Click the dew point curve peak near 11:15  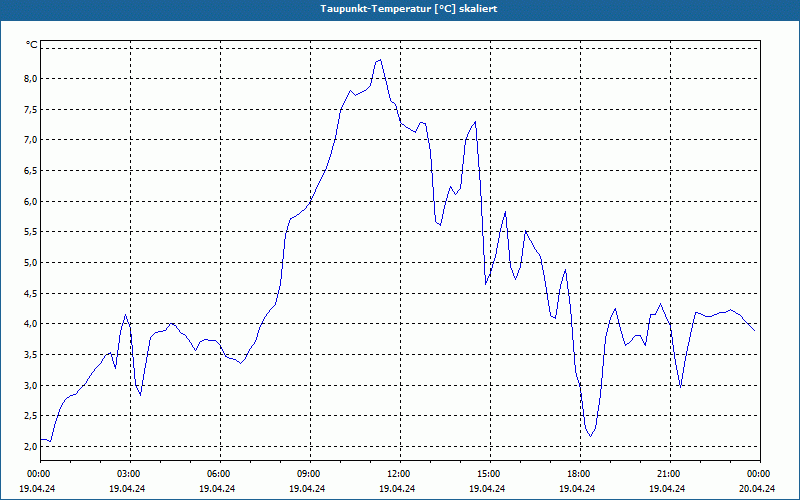click(x=380, y=60)
